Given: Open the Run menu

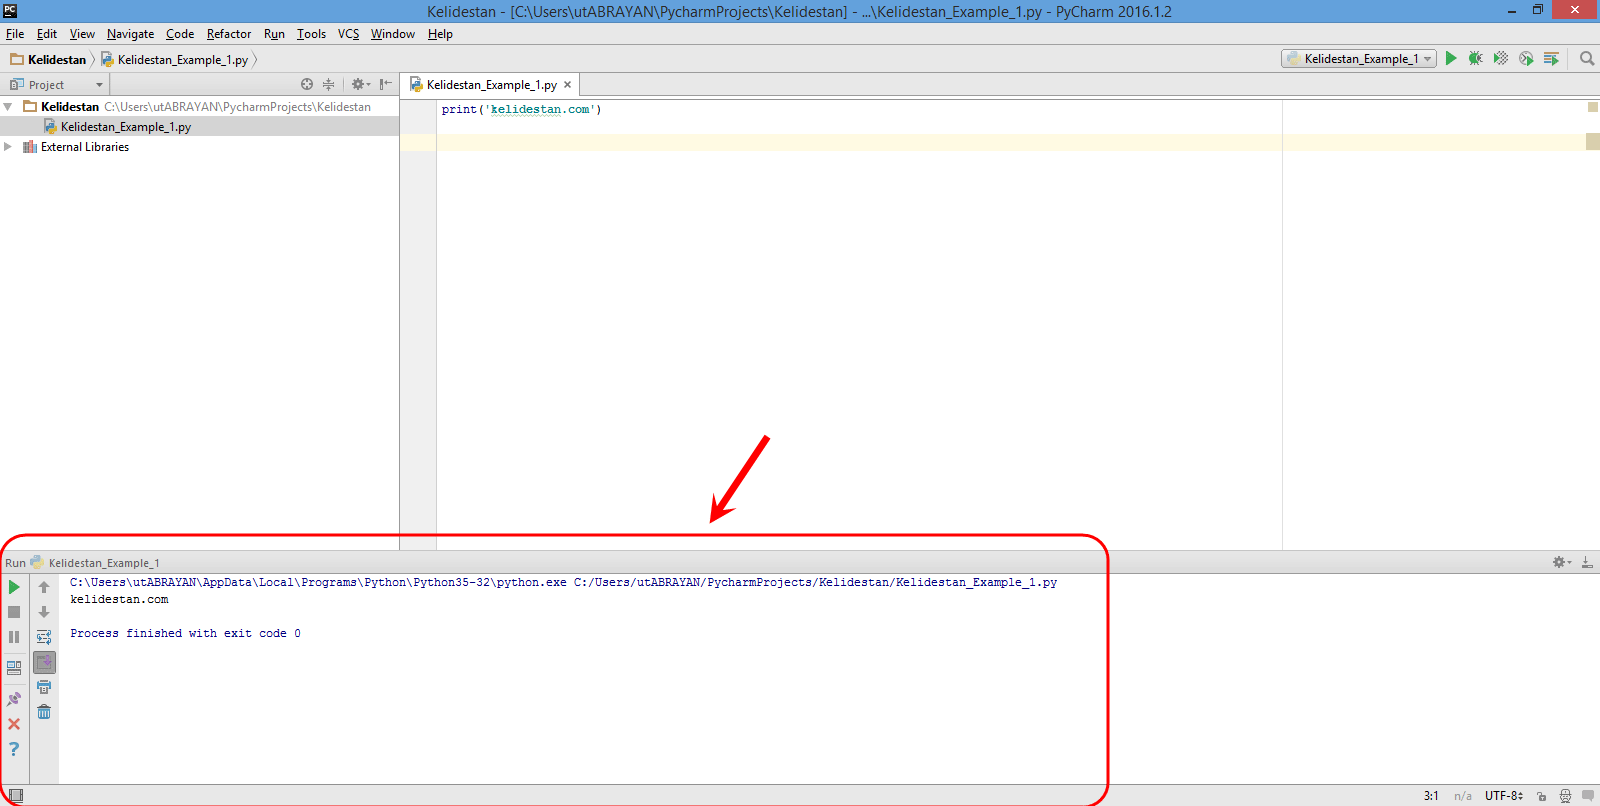Looking at the screenshot, I should (x=274, y=34).
